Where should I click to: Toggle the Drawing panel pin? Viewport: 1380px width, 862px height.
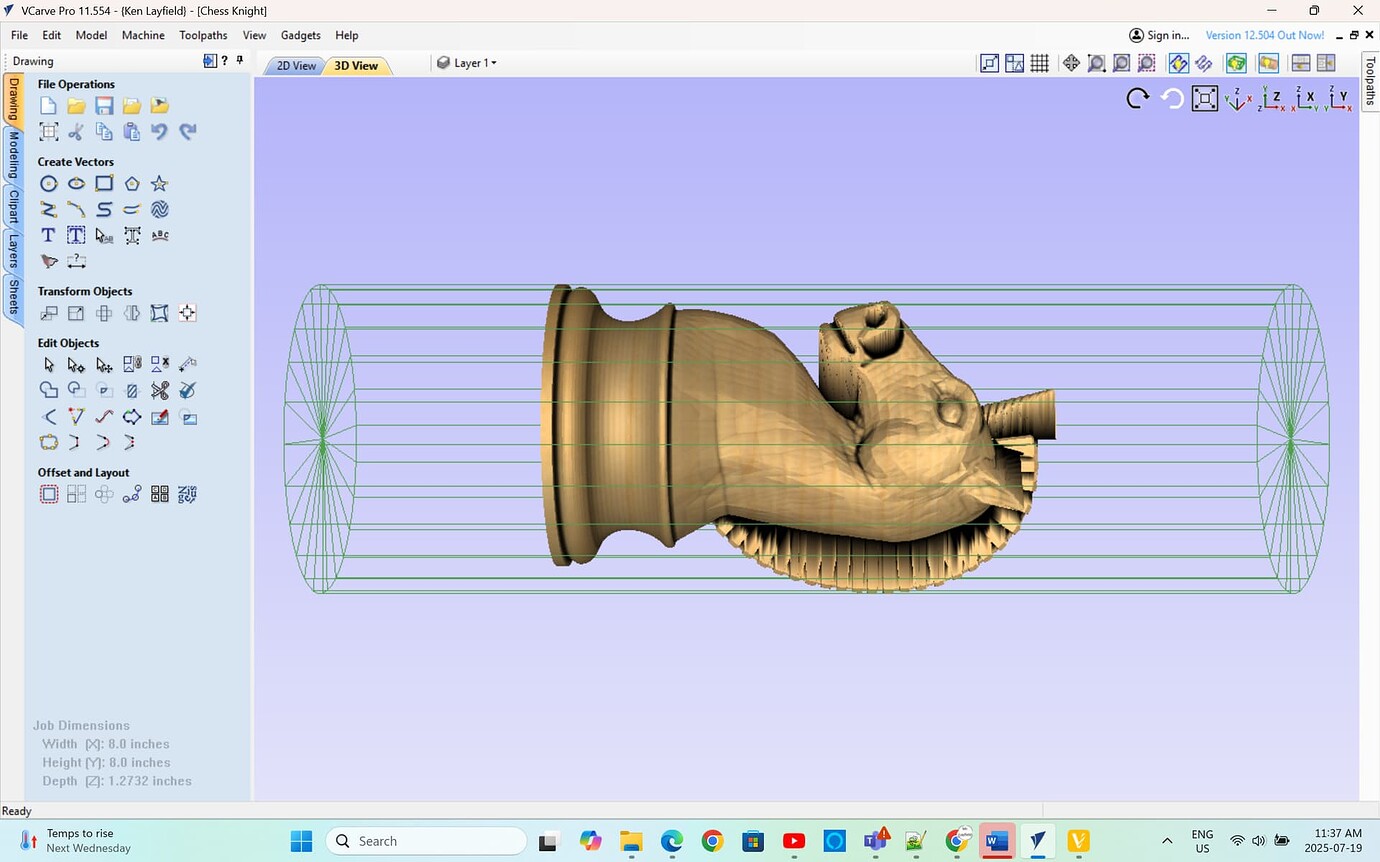click(239, 60)
